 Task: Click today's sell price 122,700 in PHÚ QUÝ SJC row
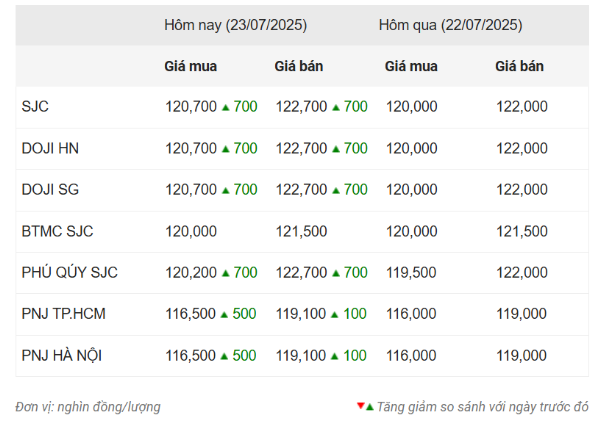[301, 273]
